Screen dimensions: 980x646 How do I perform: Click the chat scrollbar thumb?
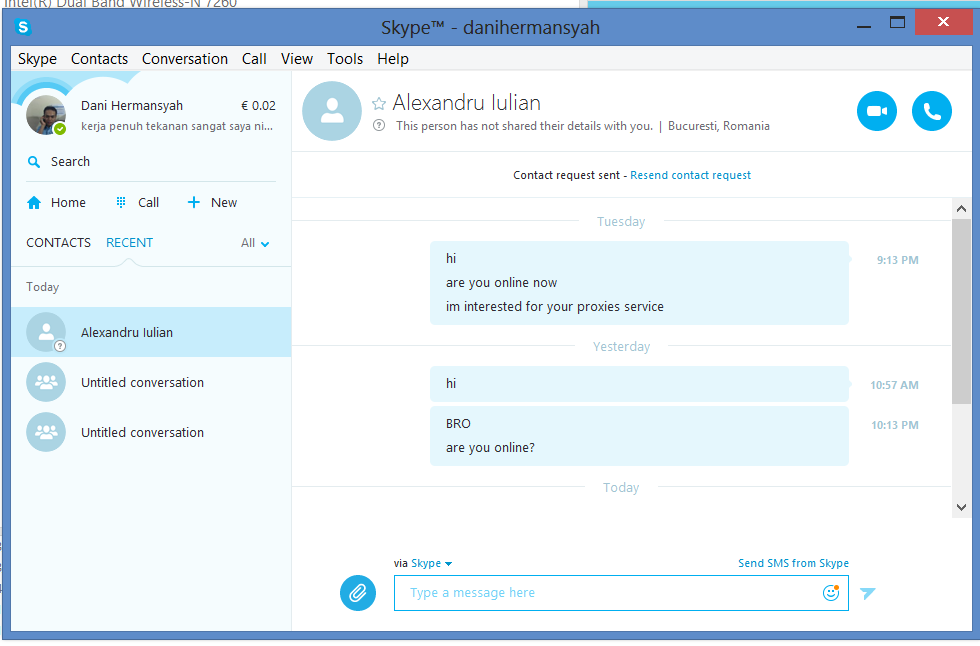click(x=961, y=311)
